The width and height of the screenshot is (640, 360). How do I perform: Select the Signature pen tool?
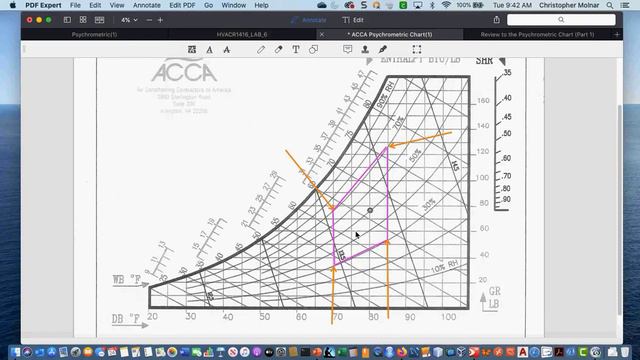click(x=382, y=50)
